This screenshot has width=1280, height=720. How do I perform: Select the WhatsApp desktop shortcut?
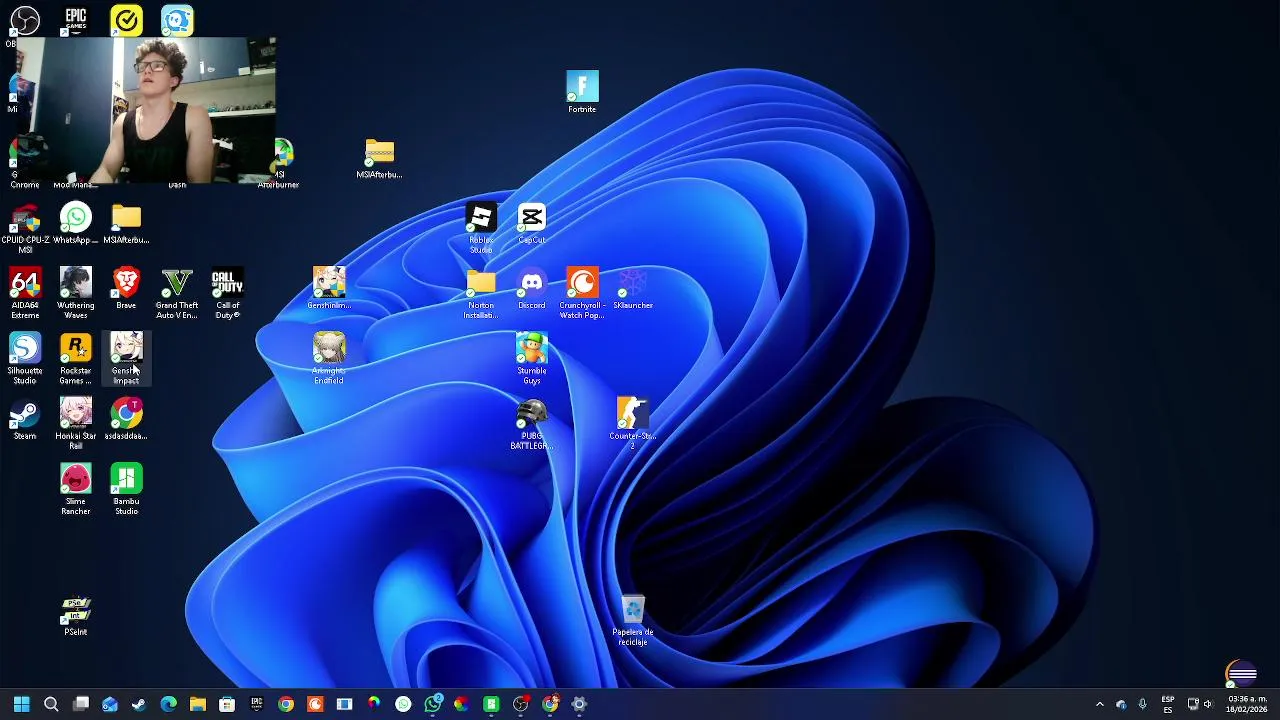click(76, 224)
